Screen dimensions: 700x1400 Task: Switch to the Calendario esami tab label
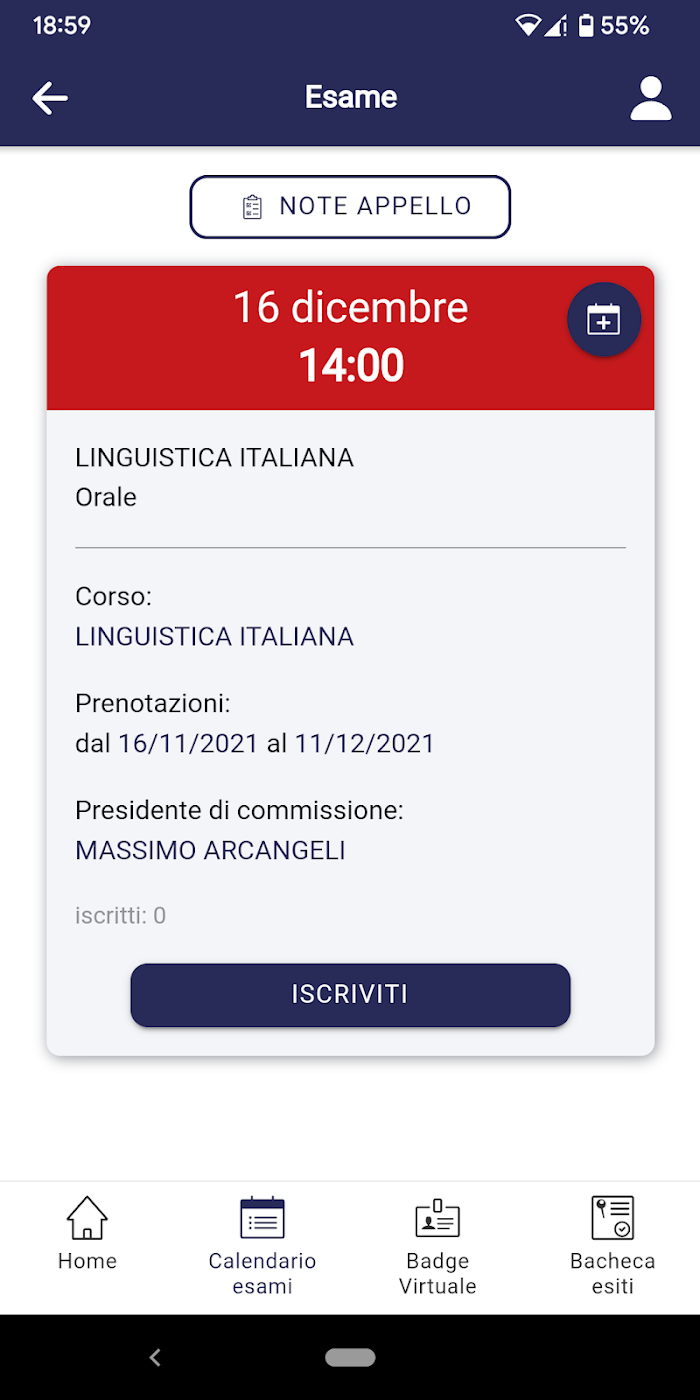point(262,1274)
